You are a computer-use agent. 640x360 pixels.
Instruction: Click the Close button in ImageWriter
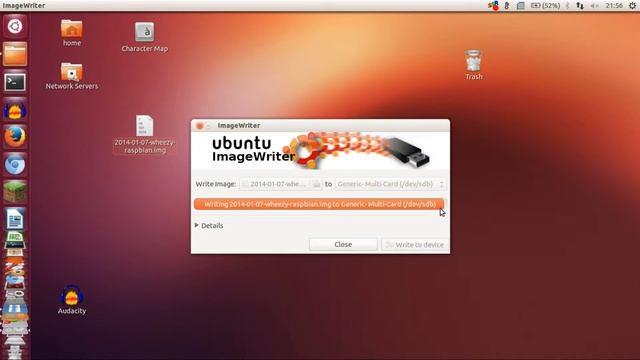point(343,244)
